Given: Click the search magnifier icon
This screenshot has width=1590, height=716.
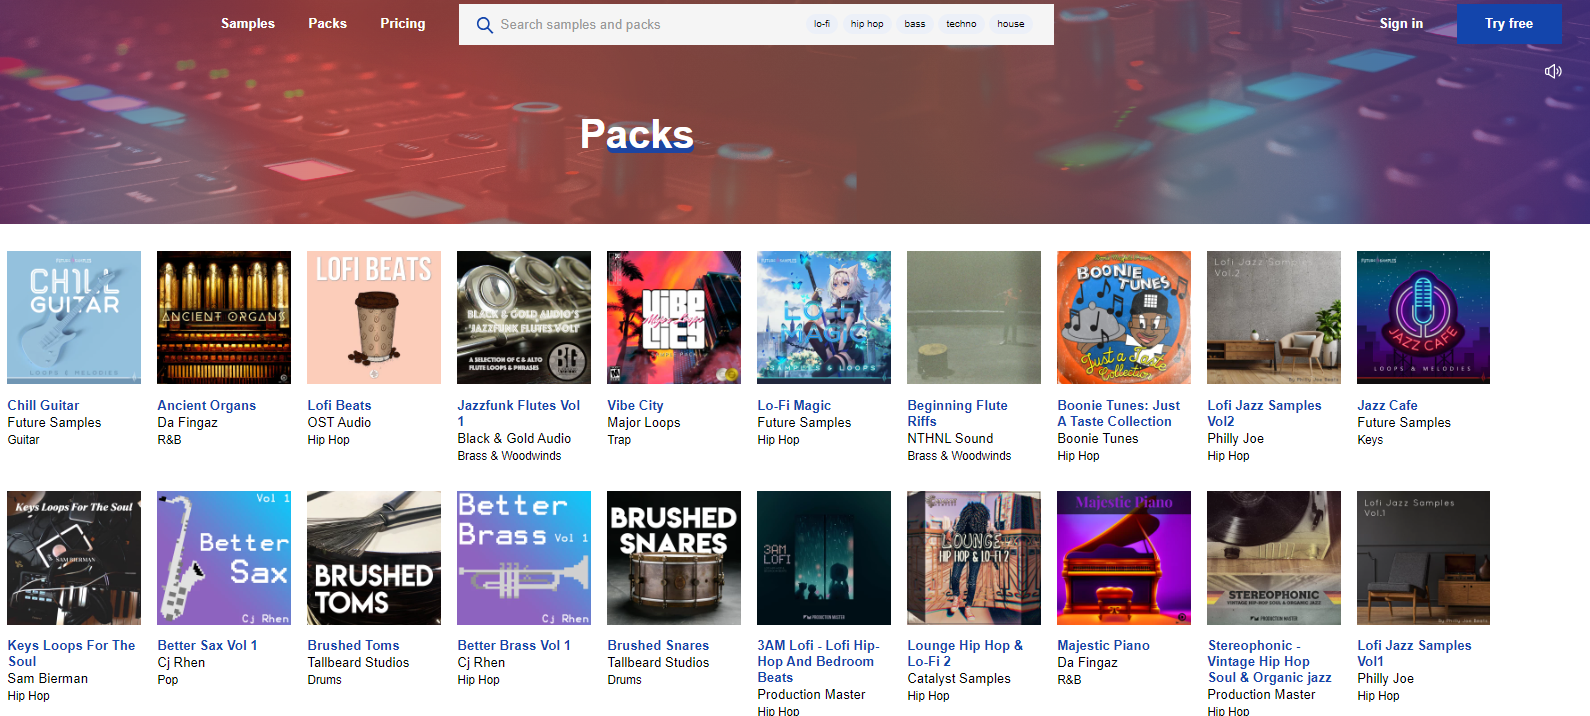Looking at the screenshot, I should pos(484,25).
